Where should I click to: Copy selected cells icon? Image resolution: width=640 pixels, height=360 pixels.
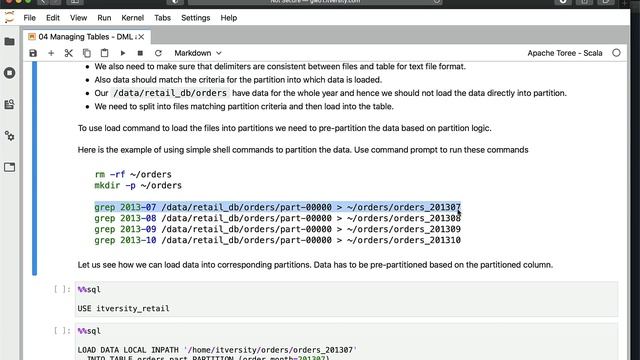click(x=87, y=53)
